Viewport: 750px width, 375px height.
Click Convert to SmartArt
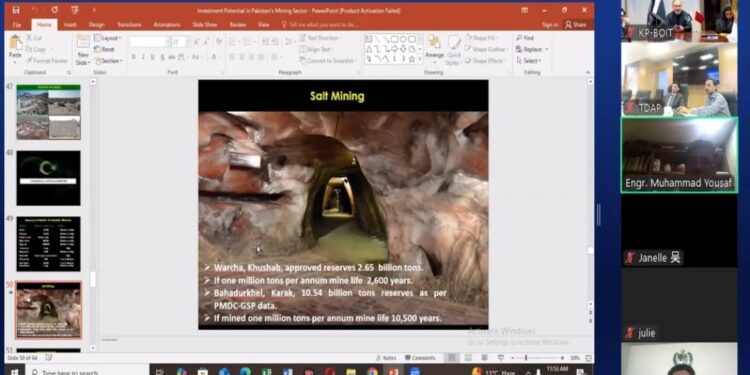pos(327,61)
